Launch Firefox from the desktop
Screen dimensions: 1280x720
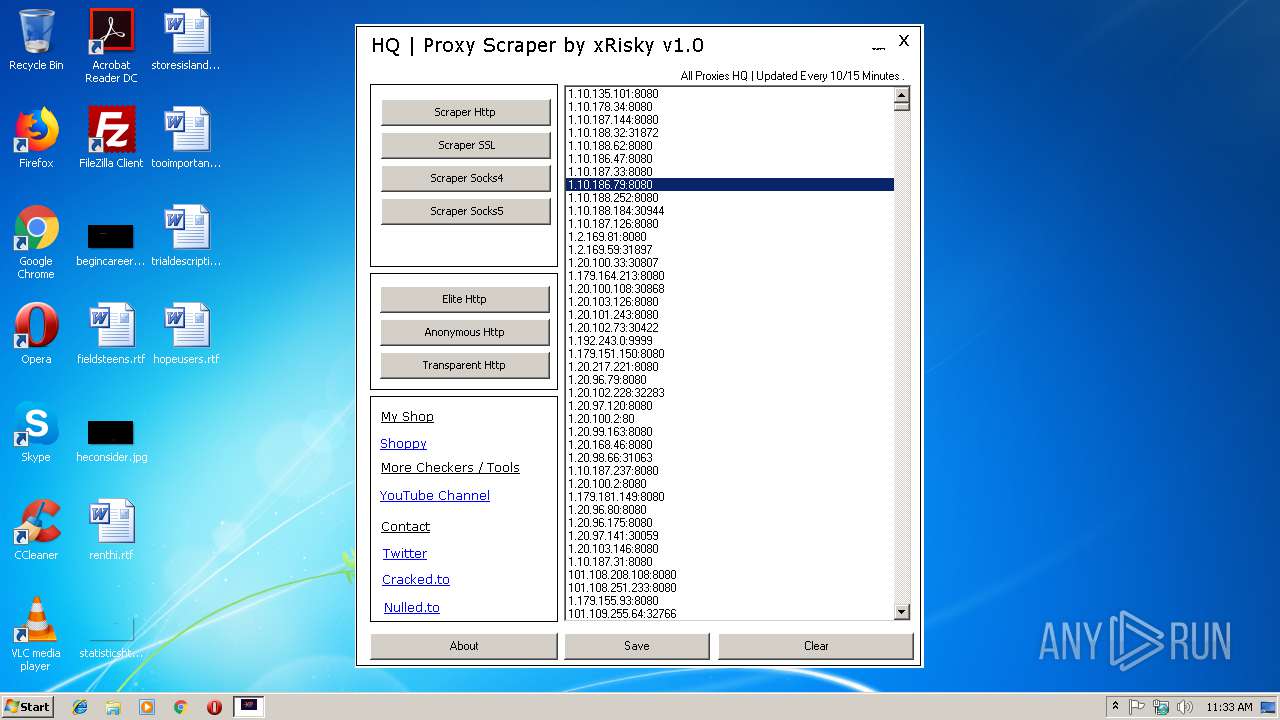tap(36, 137)
